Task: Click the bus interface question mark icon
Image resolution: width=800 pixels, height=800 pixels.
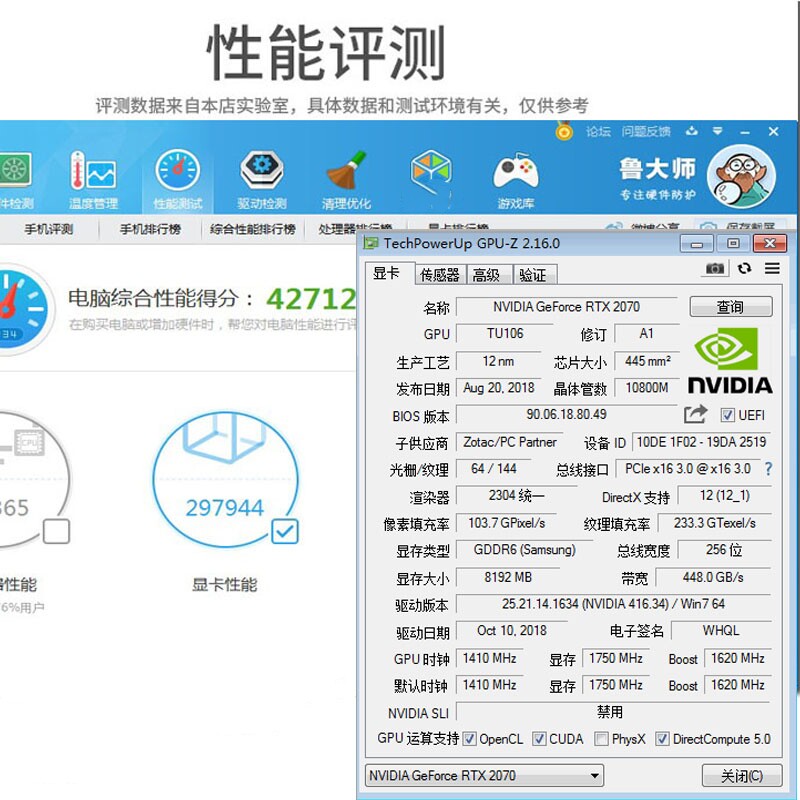Action: coord(768,468)
